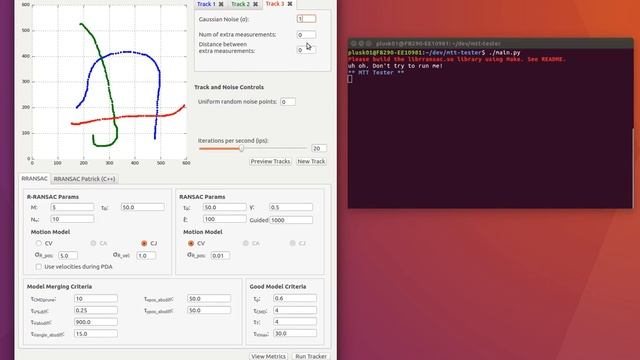640x360 pixels.
Task: Click the ips value box showing 20
Action: click(318, 148)
